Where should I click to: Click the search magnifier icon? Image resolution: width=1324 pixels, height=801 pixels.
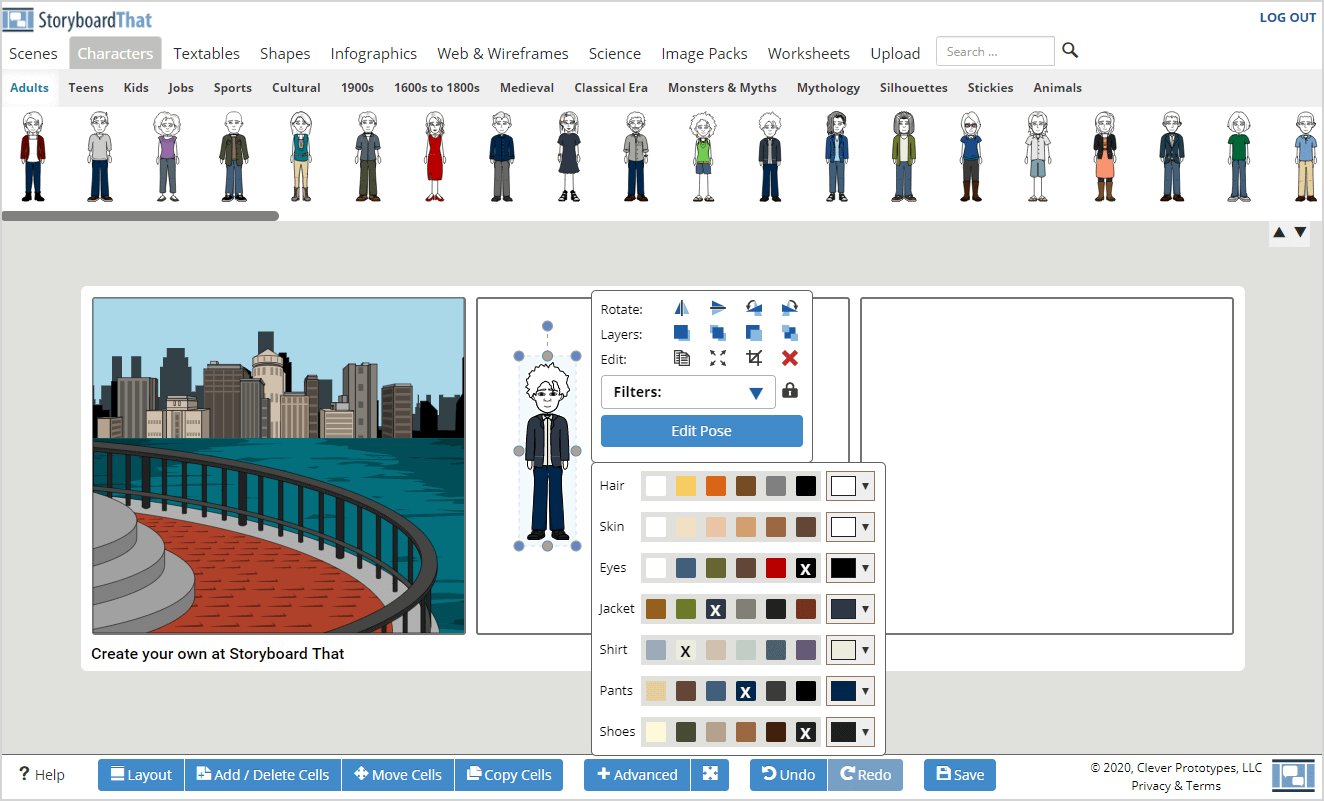coord(1070,51)
